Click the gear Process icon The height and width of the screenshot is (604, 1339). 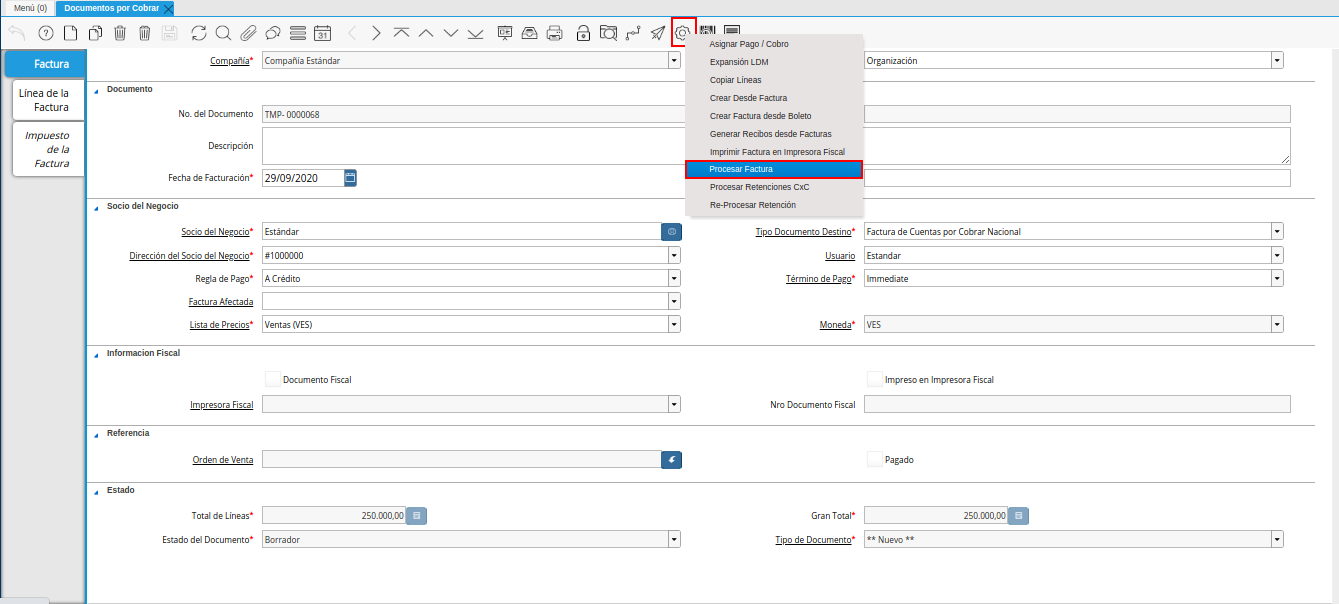[683, 33]
